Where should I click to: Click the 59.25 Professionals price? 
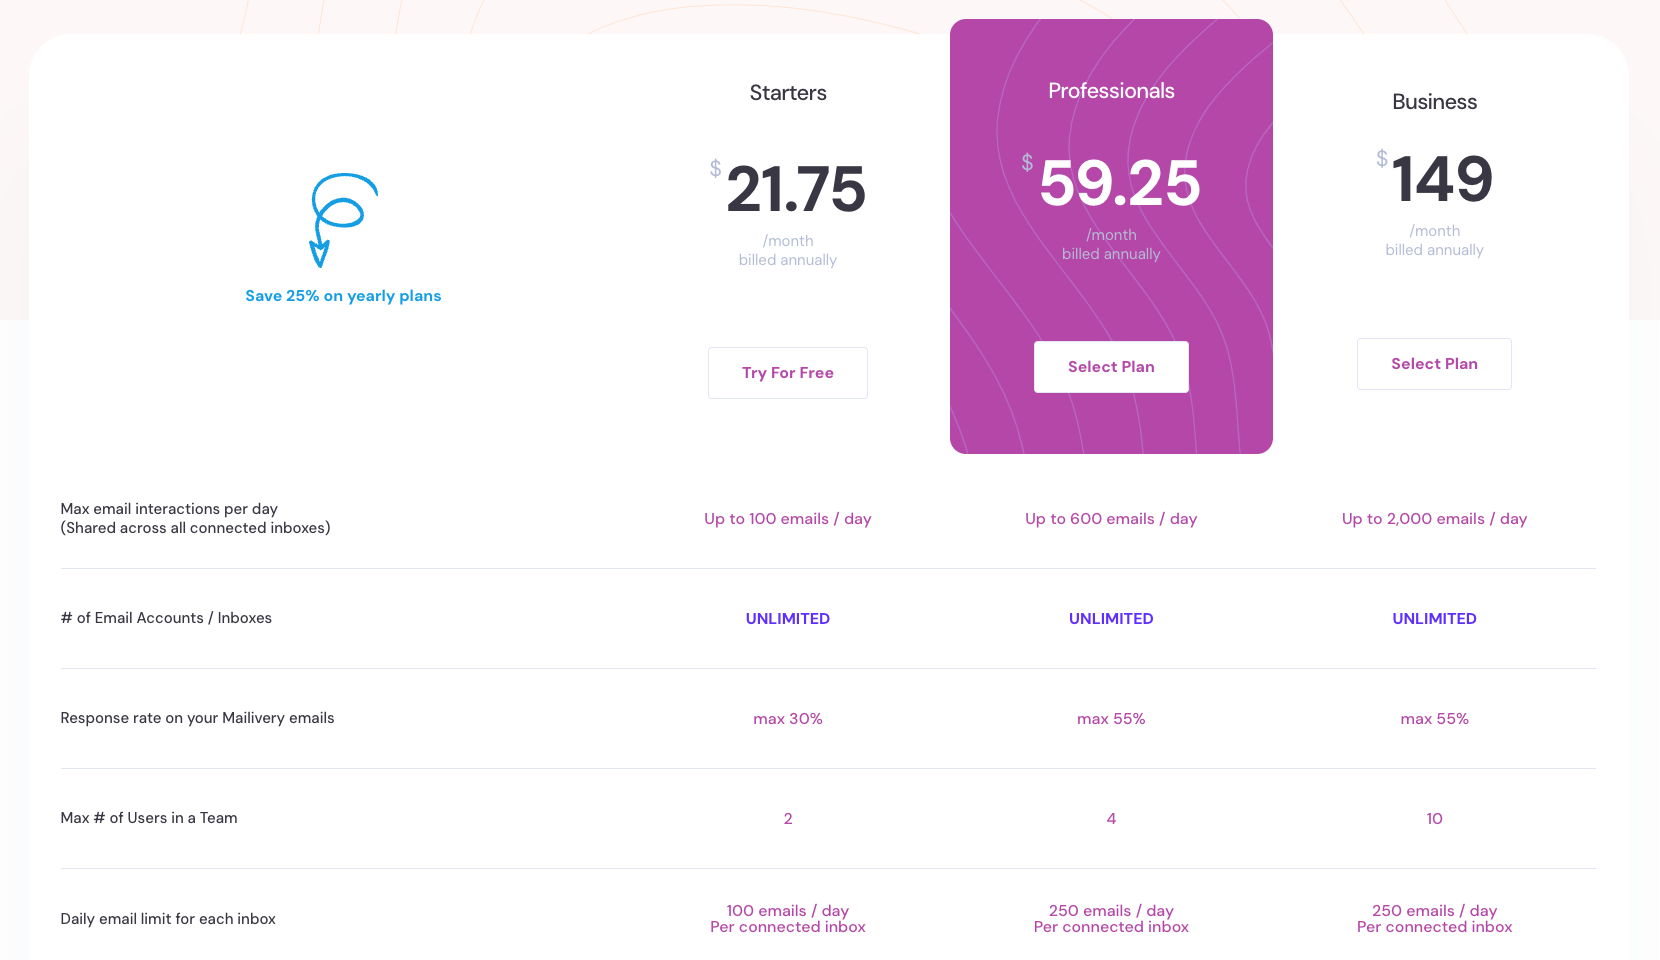tap(1119, 183)
